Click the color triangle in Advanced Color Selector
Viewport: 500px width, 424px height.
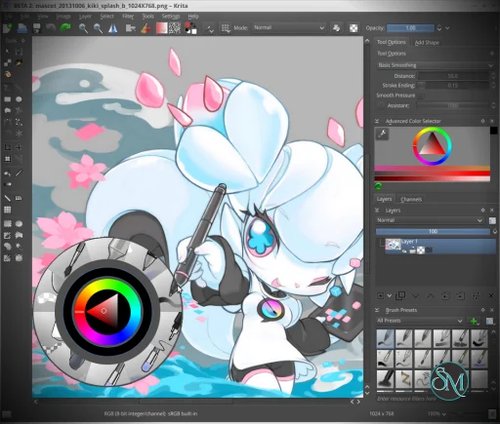pyautogui.click(x=432, y=144)
